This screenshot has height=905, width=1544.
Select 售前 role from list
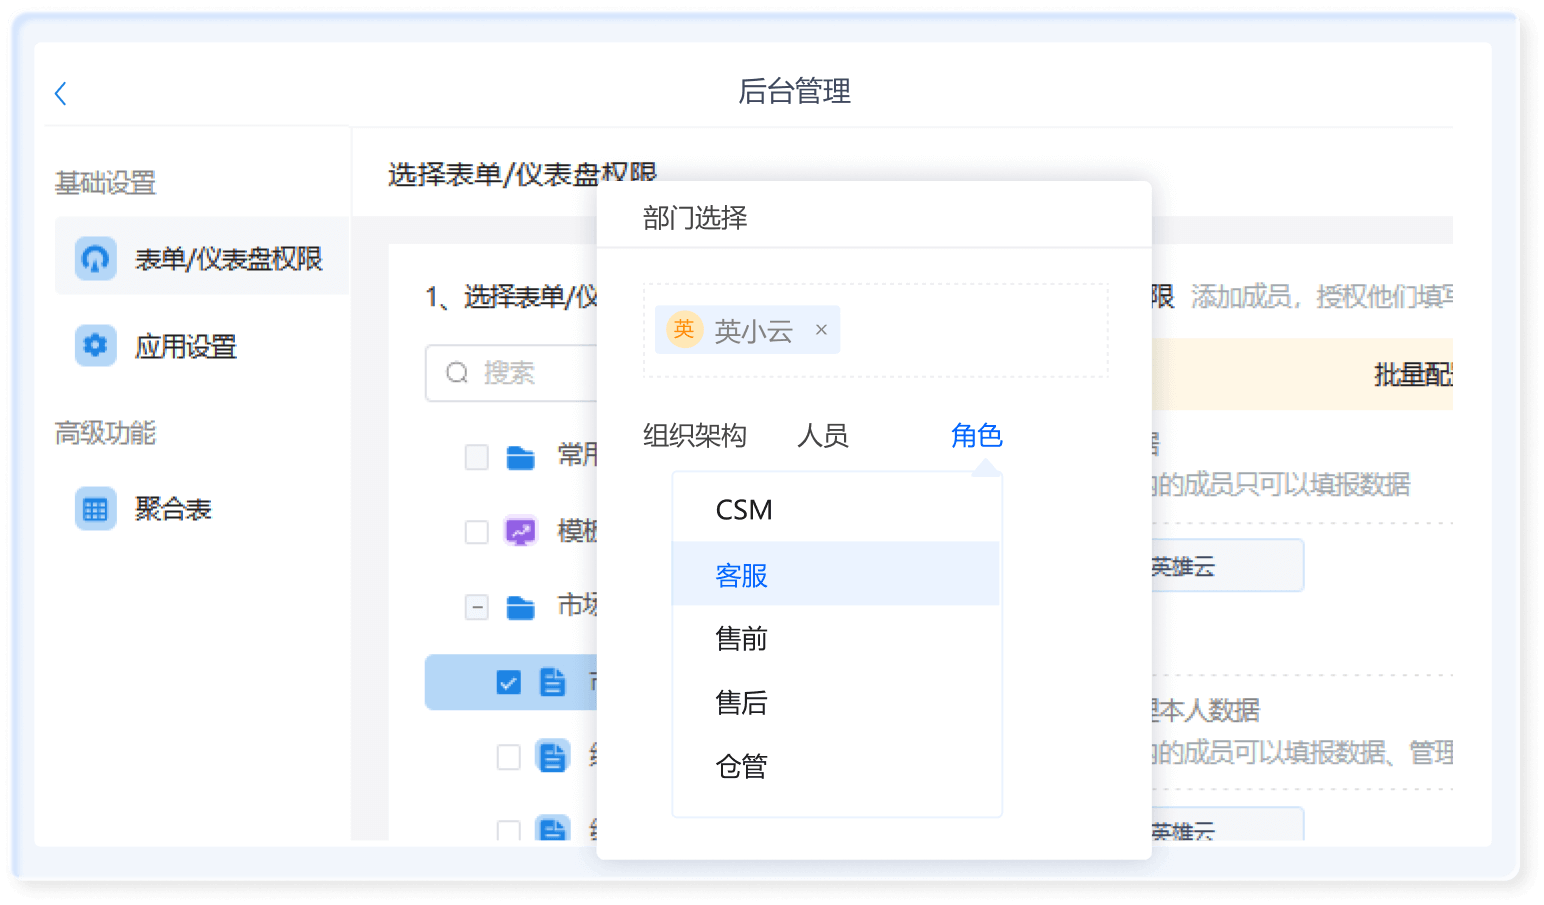[836, 638]
